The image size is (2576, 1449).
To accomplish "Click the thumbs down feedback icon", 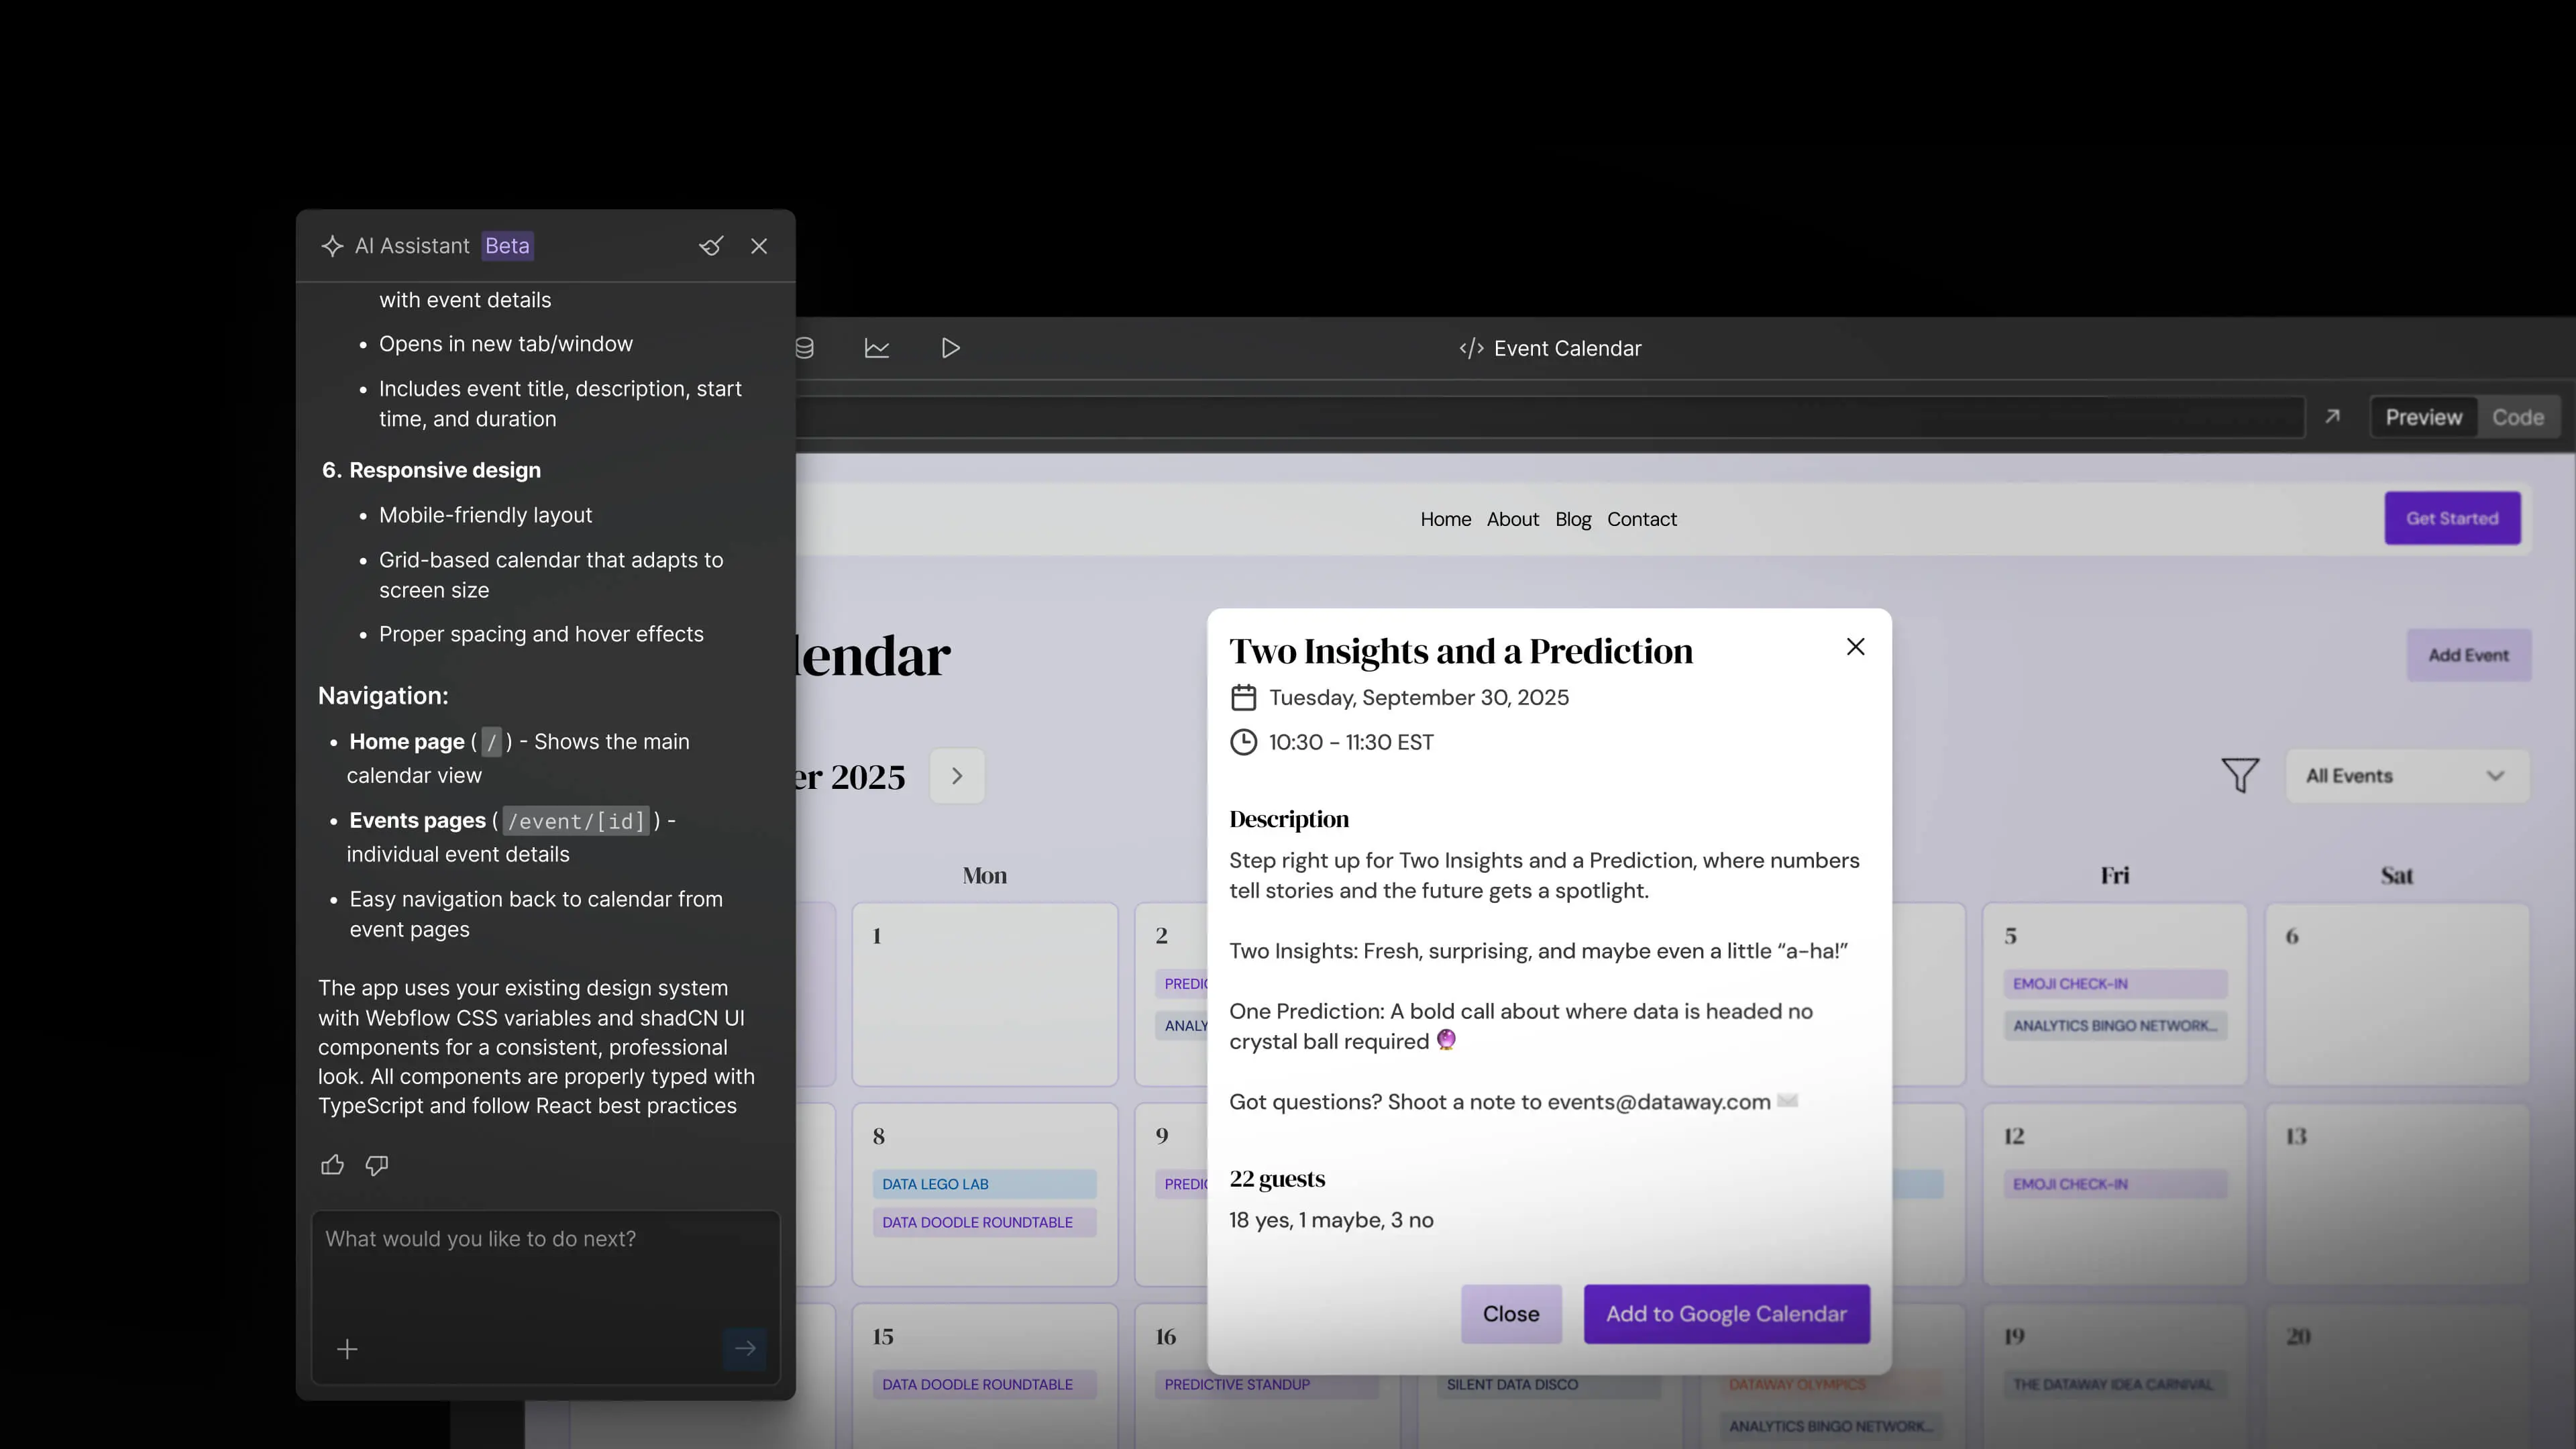I will 377,1165.
